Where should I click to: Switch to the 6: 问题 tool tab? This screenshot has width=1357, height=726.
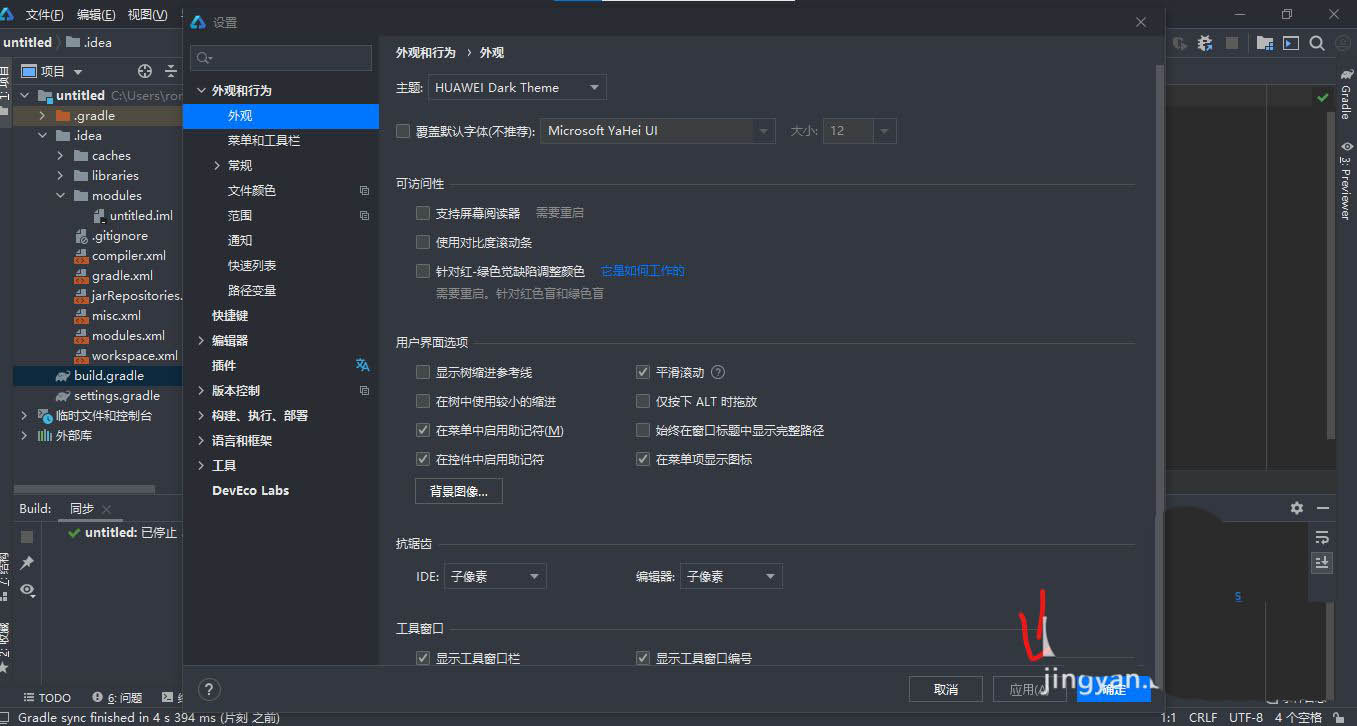pyautogui.click(x=117, y=697)
